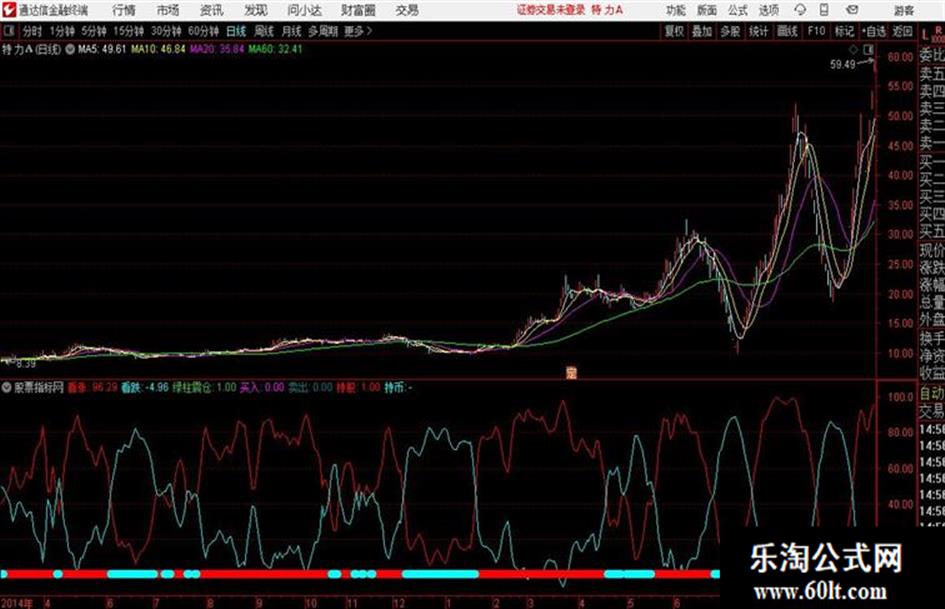Click the 绿柱震仓: 1.00 indicator value

pos(204,388)
